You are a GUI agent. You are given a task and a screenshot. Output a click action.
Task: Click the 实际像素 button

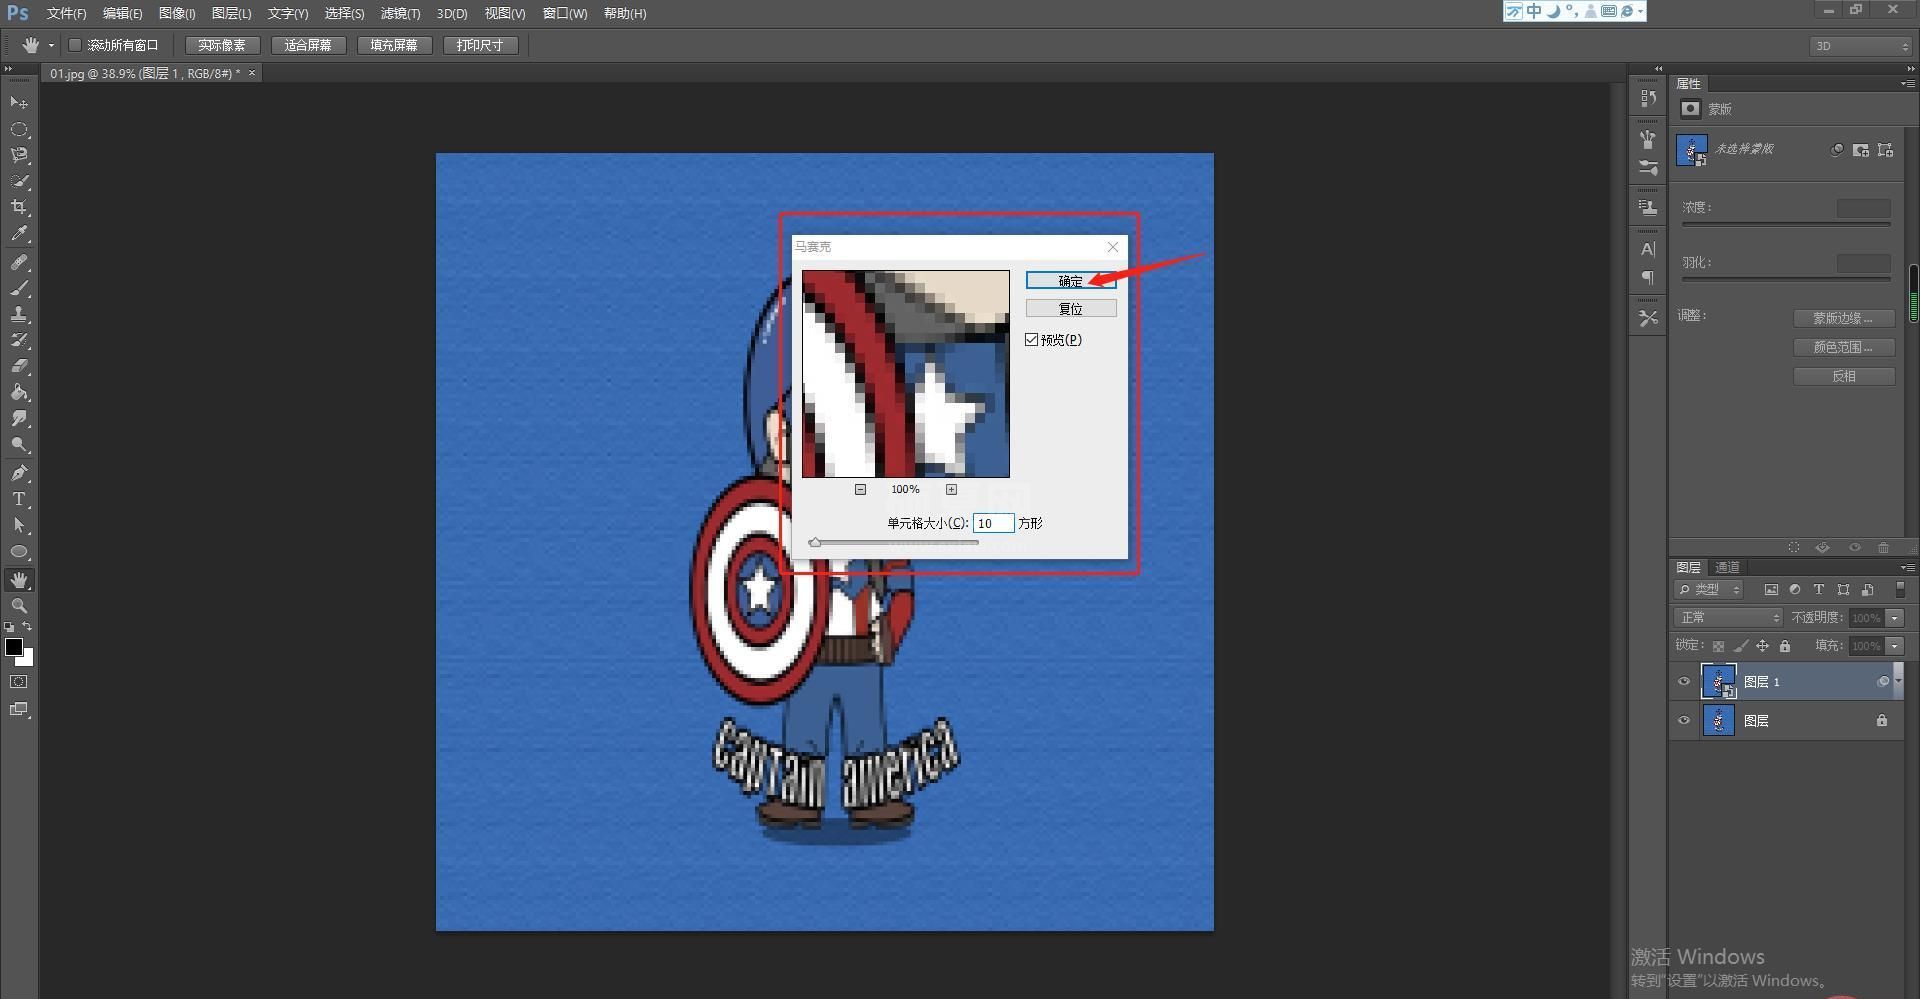(x=222, y=45)
